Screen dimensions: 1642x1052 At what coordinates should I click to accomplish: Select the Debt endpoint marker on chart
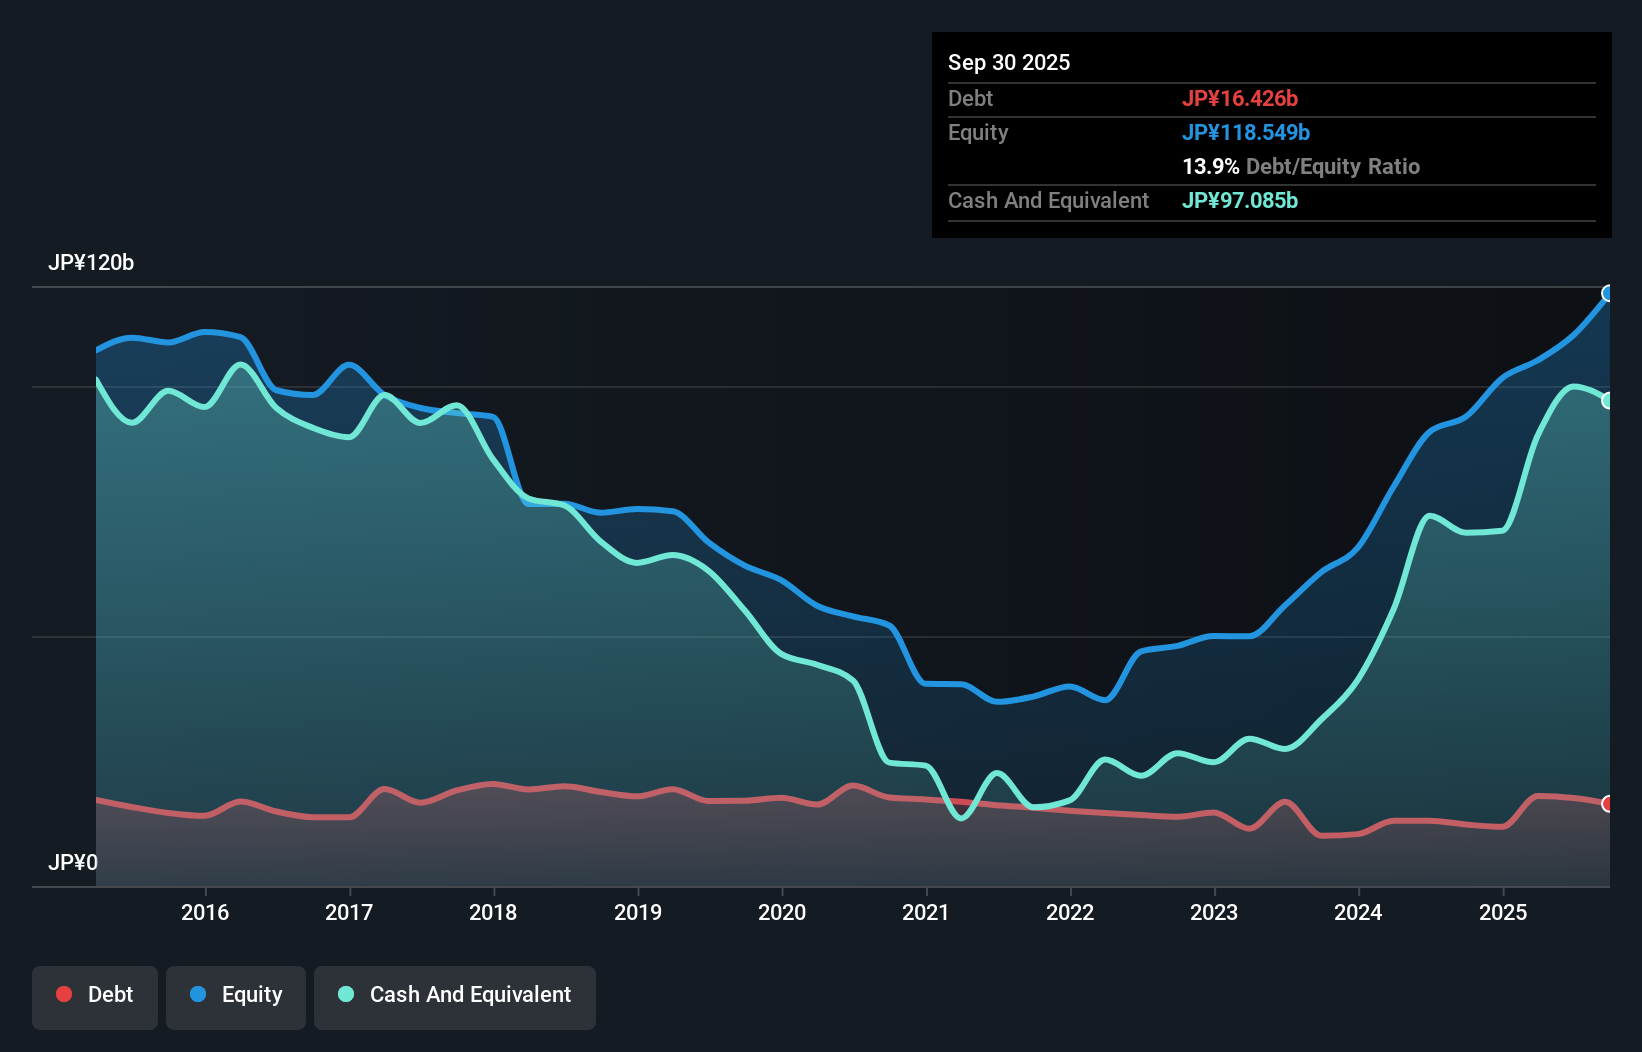(1608, 804)
